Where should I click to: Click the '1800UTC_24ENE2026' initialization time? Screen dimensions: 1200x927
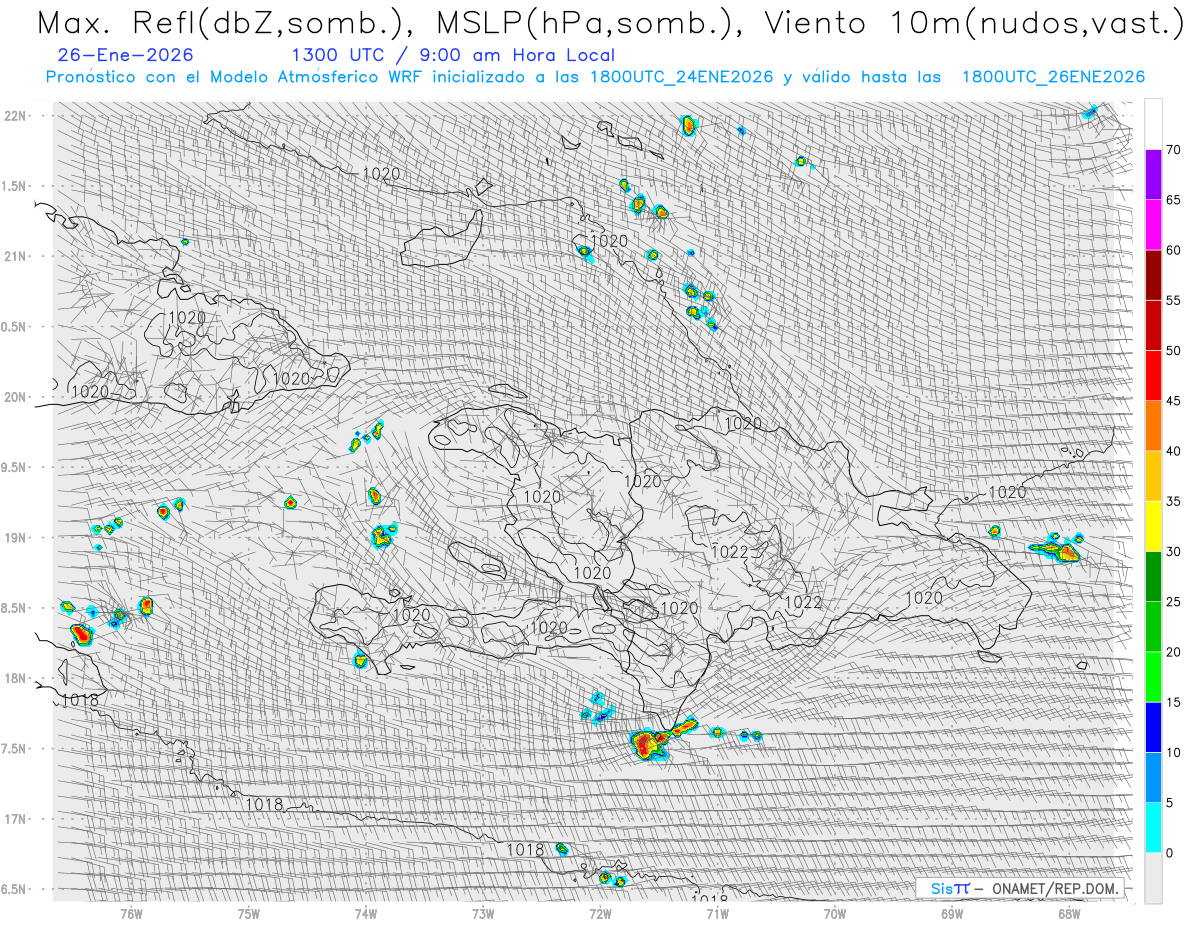tap(681, 77)
